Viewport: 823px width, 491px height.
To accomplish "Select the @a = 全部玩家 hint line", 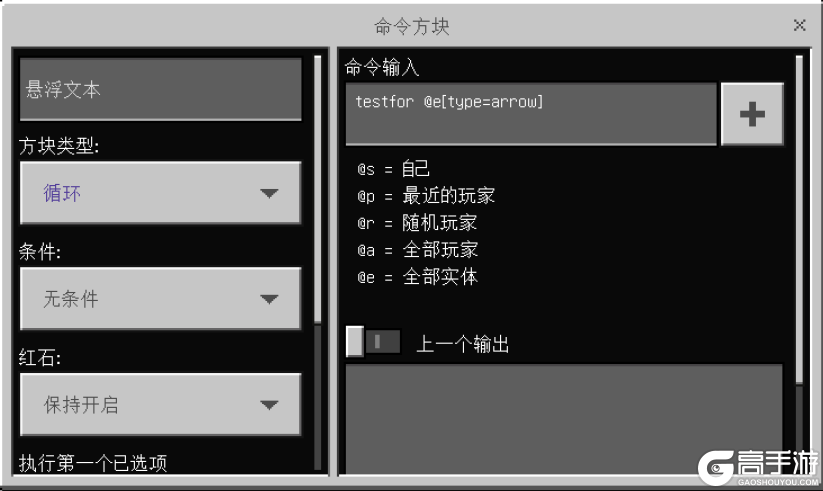I will coord(417,249).
